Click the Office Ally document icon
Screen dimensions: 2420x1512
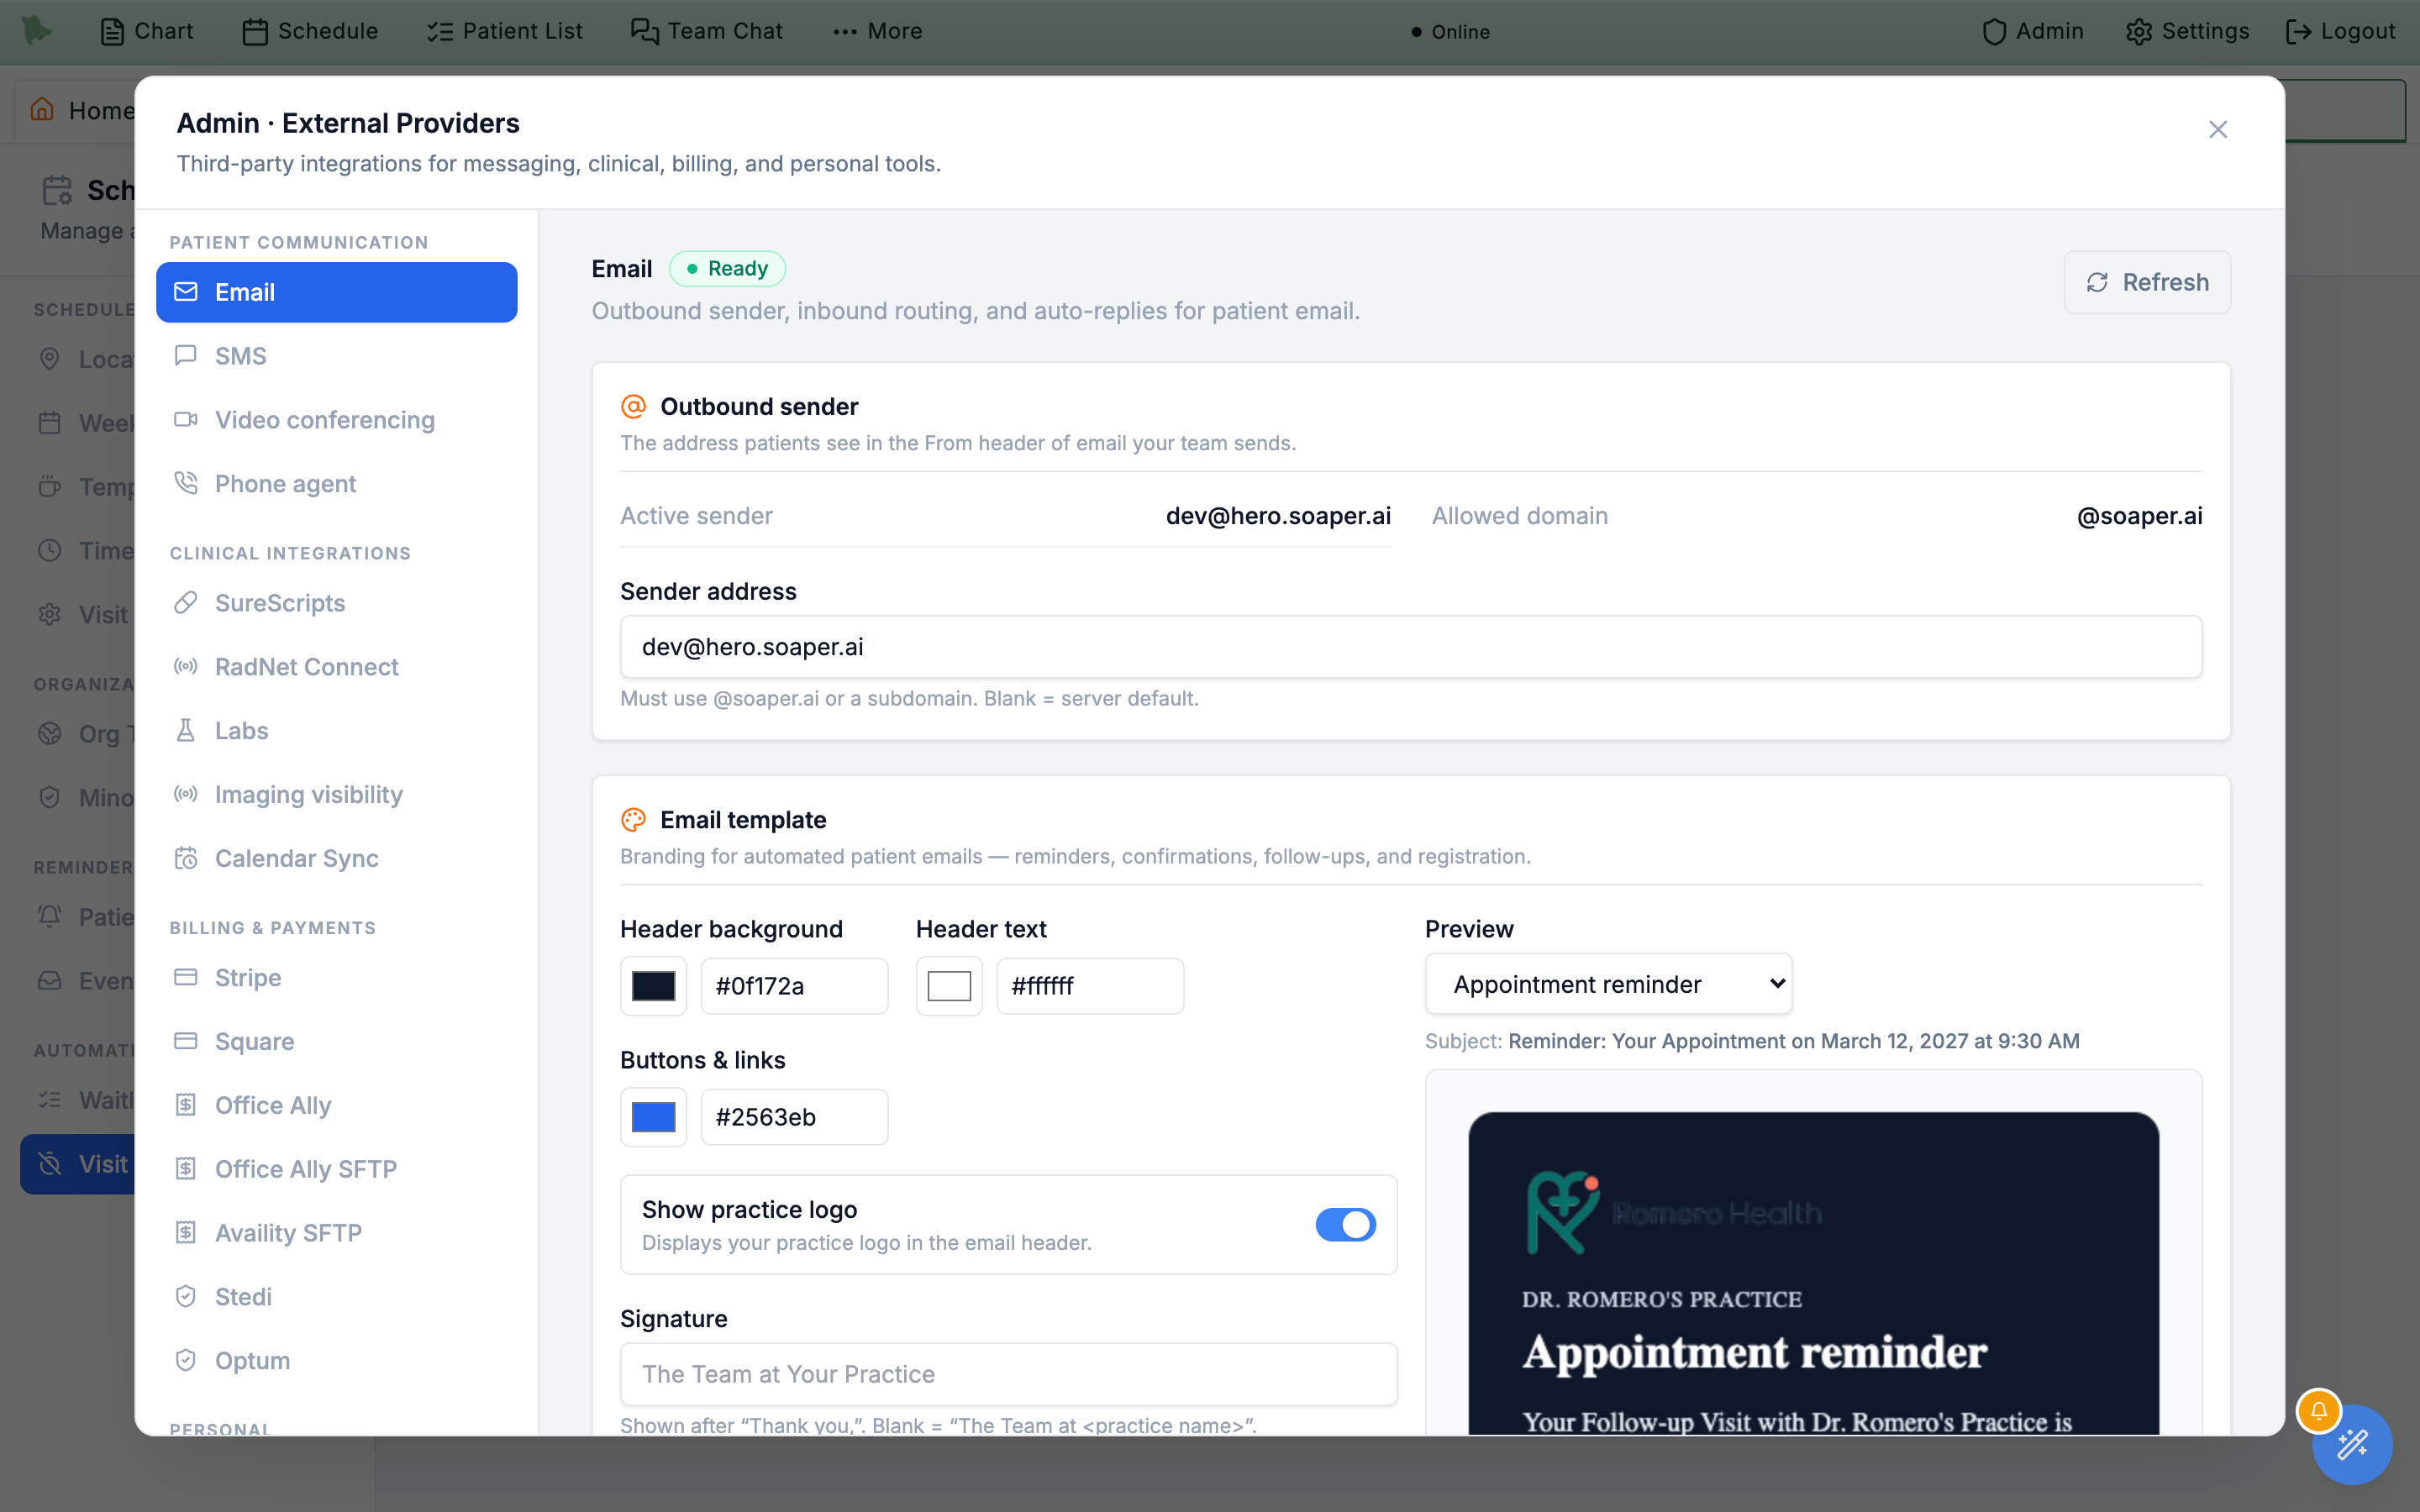[186, 1105]
